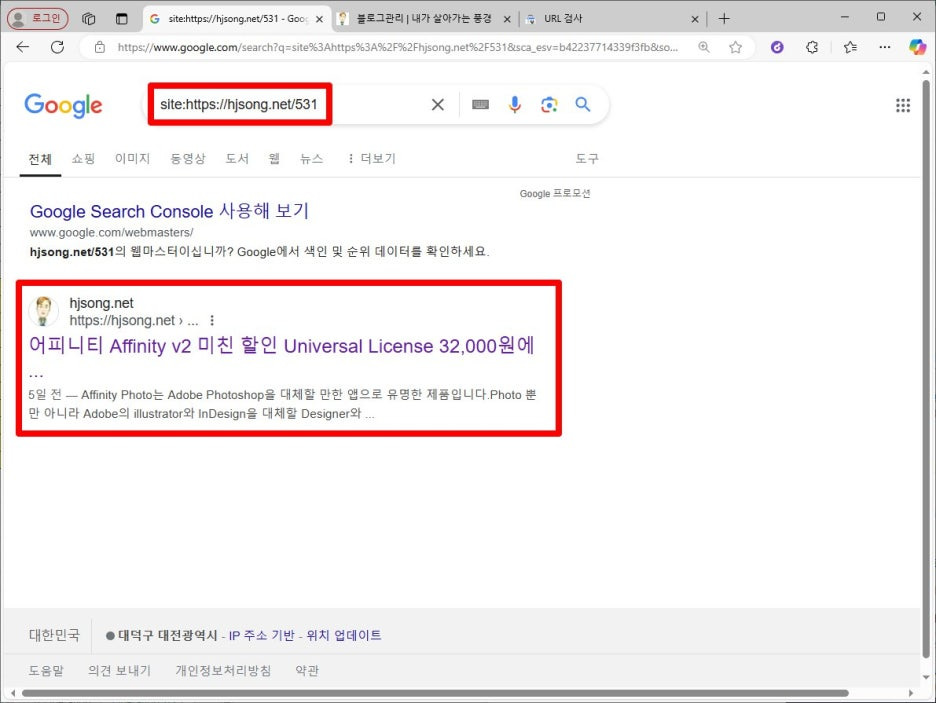936x703 pixels.
Task: Click the IP 주소 기반 link
Action: [x=261, y=636]
